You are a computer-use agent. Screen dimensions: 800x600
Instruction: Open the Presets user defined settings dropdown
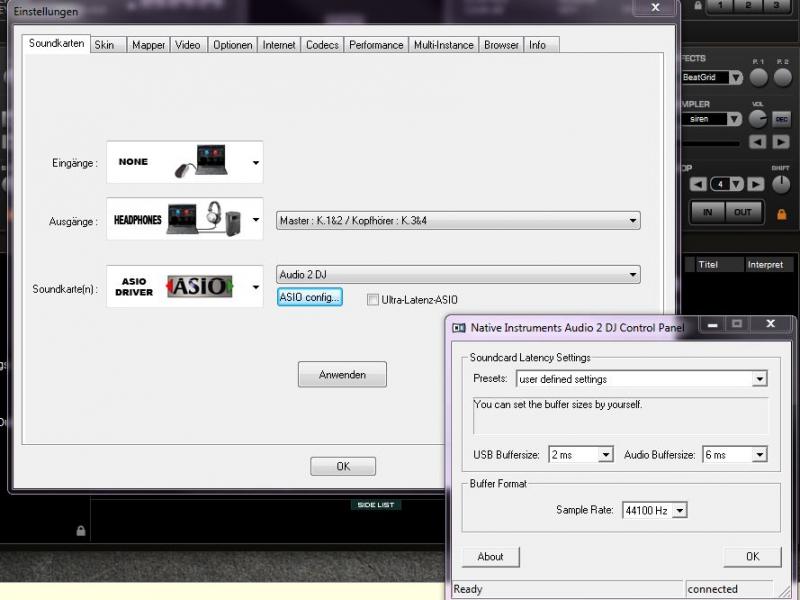(642, 379)
